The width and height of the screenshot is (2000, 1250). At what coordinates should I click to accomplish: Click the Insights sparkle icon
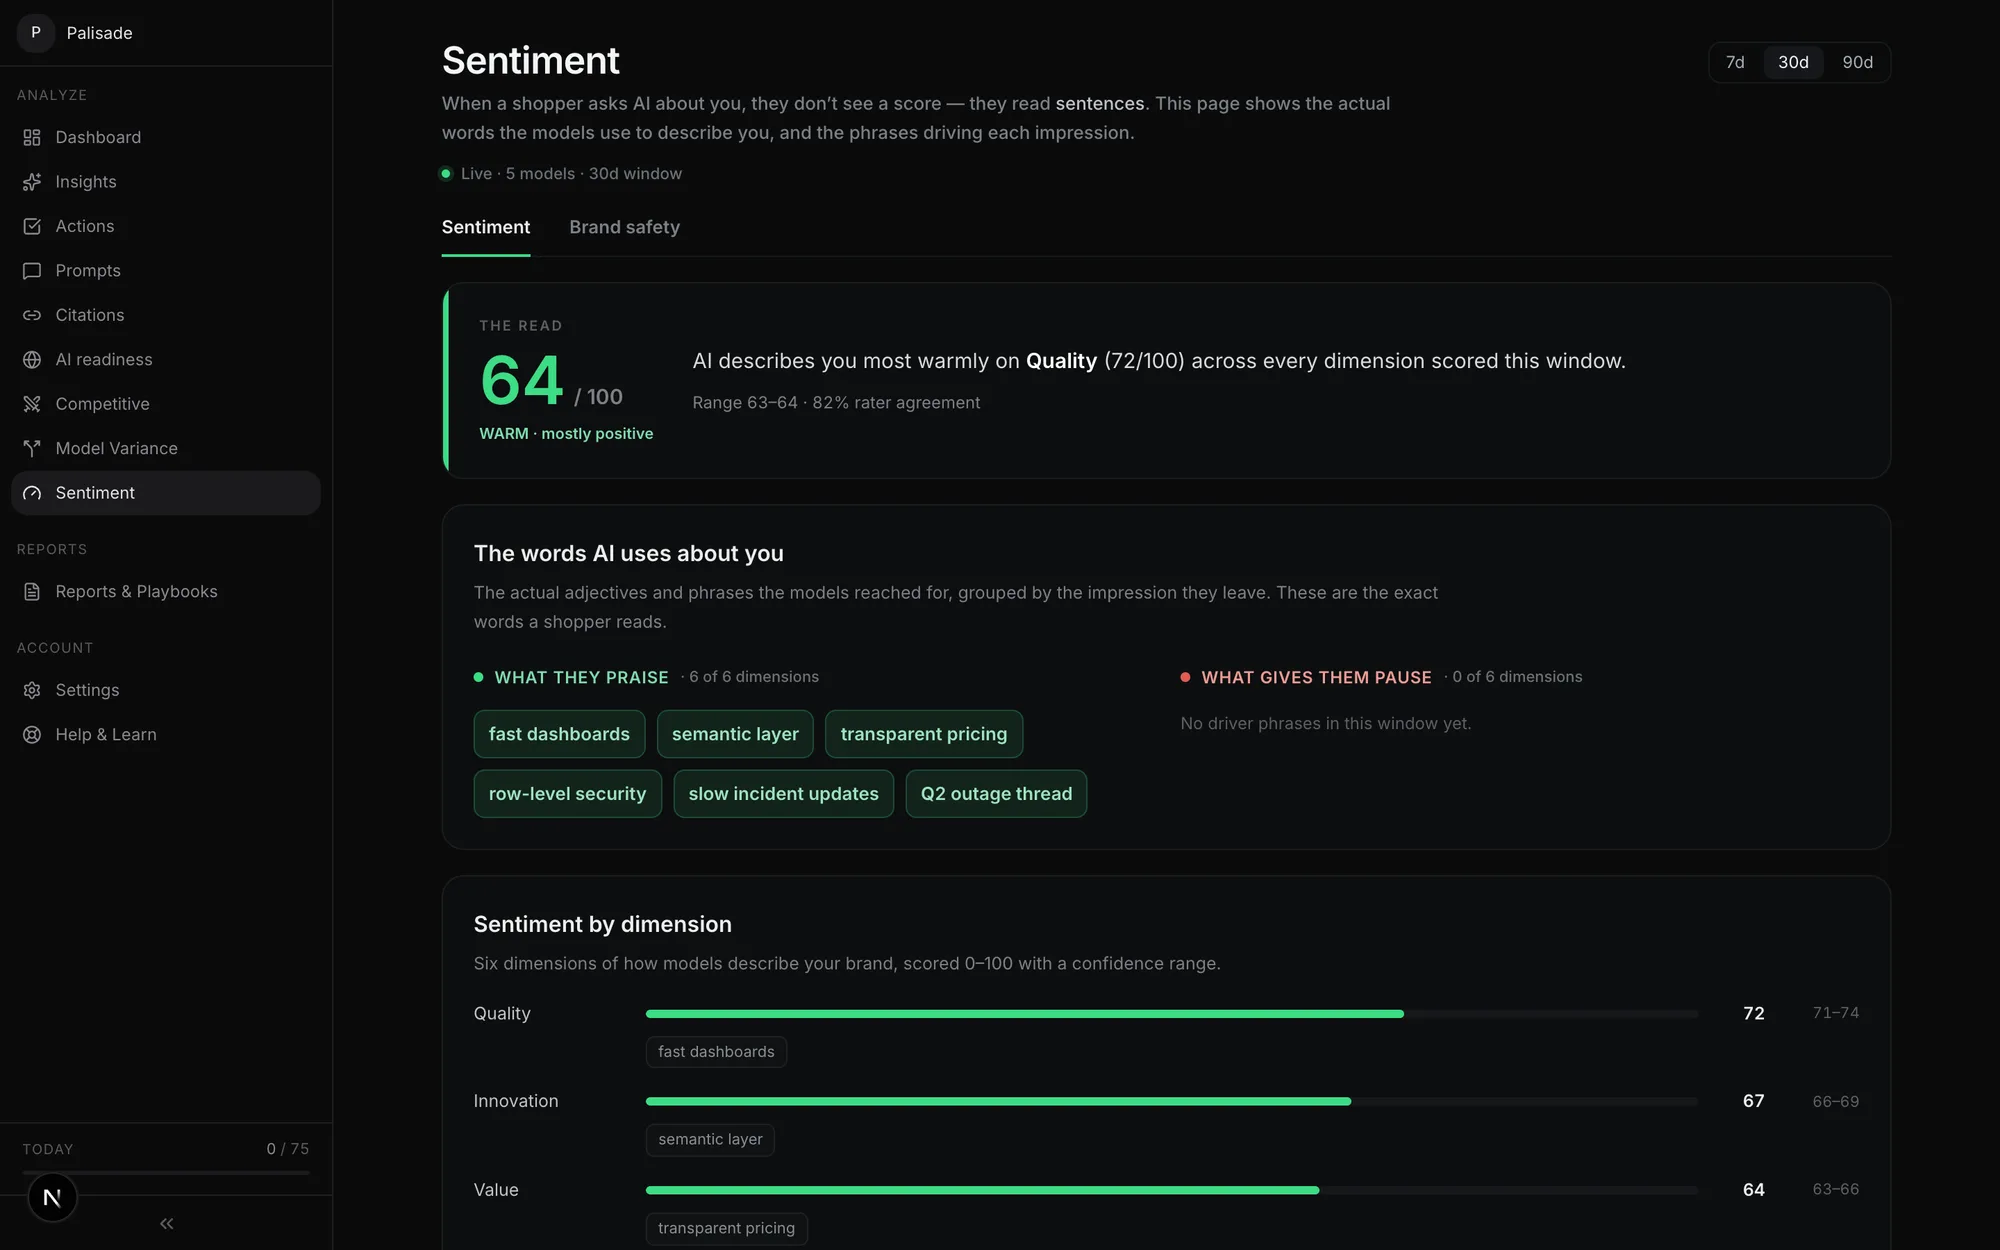(x=32, y=182)
